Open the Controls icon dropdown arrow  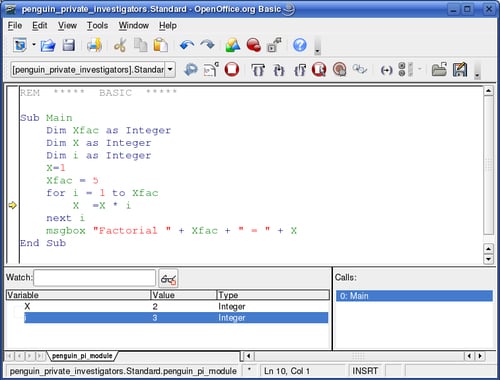pos(420,69)
